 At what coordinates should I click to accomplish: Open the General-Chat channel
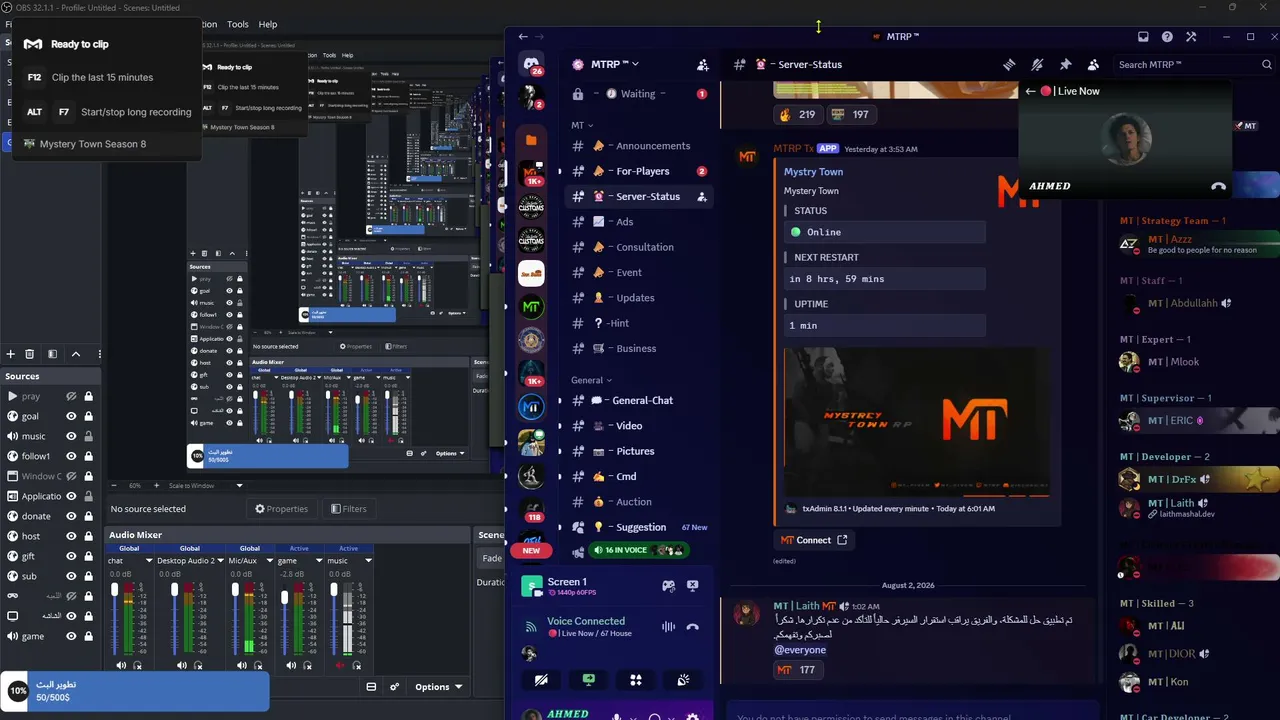click(640, 400)
